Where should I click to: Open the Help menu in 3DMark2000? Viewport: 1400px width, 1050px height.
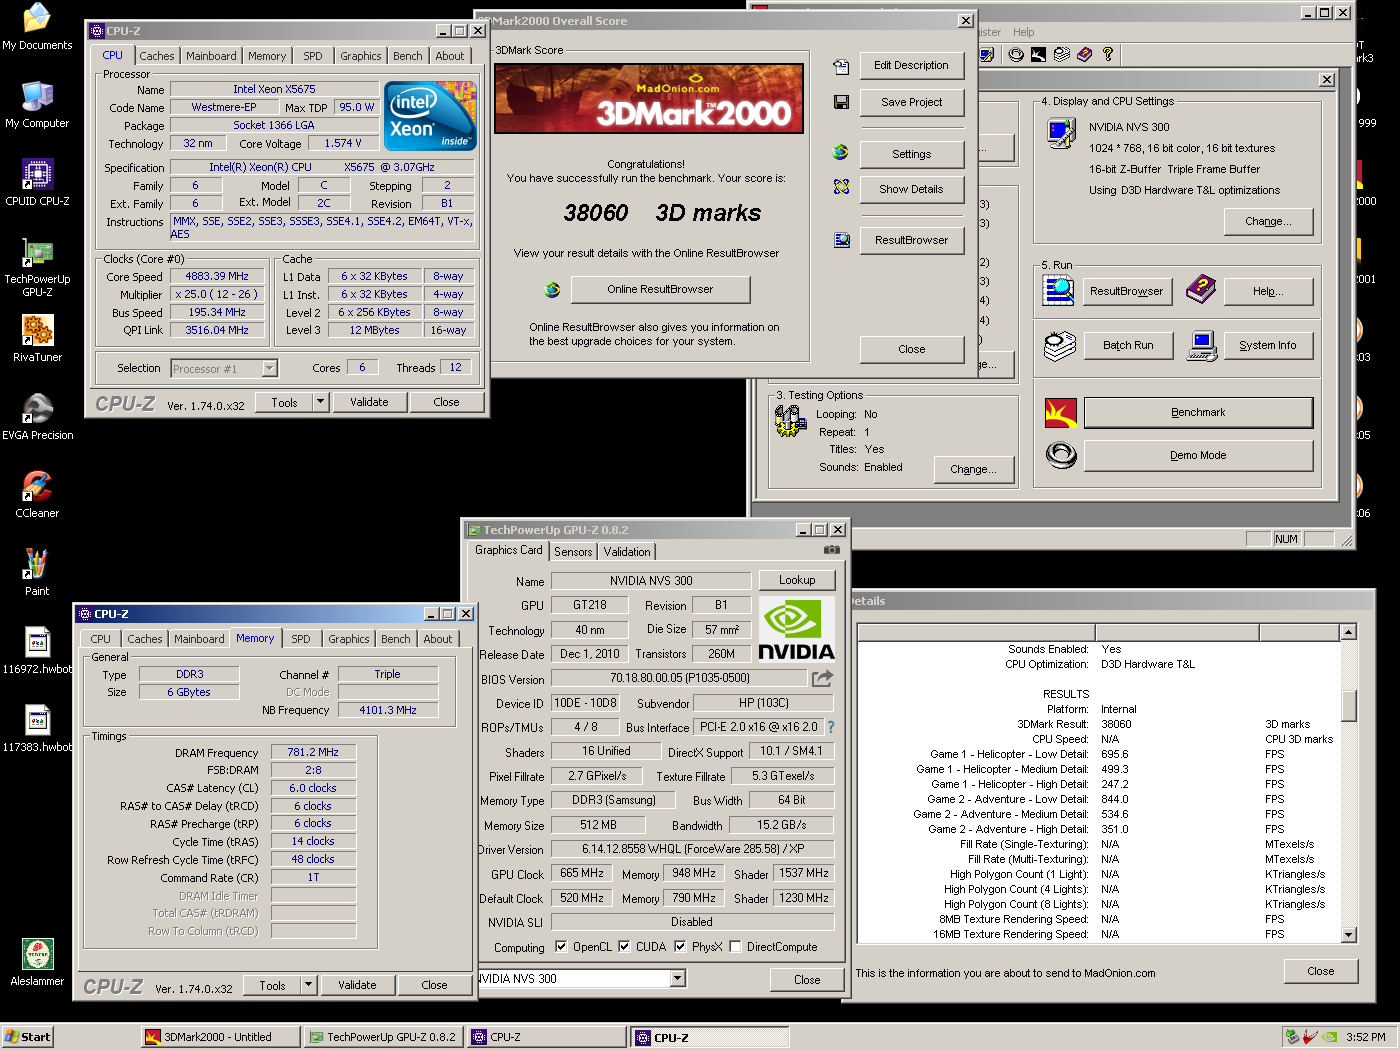(1024, 32)
